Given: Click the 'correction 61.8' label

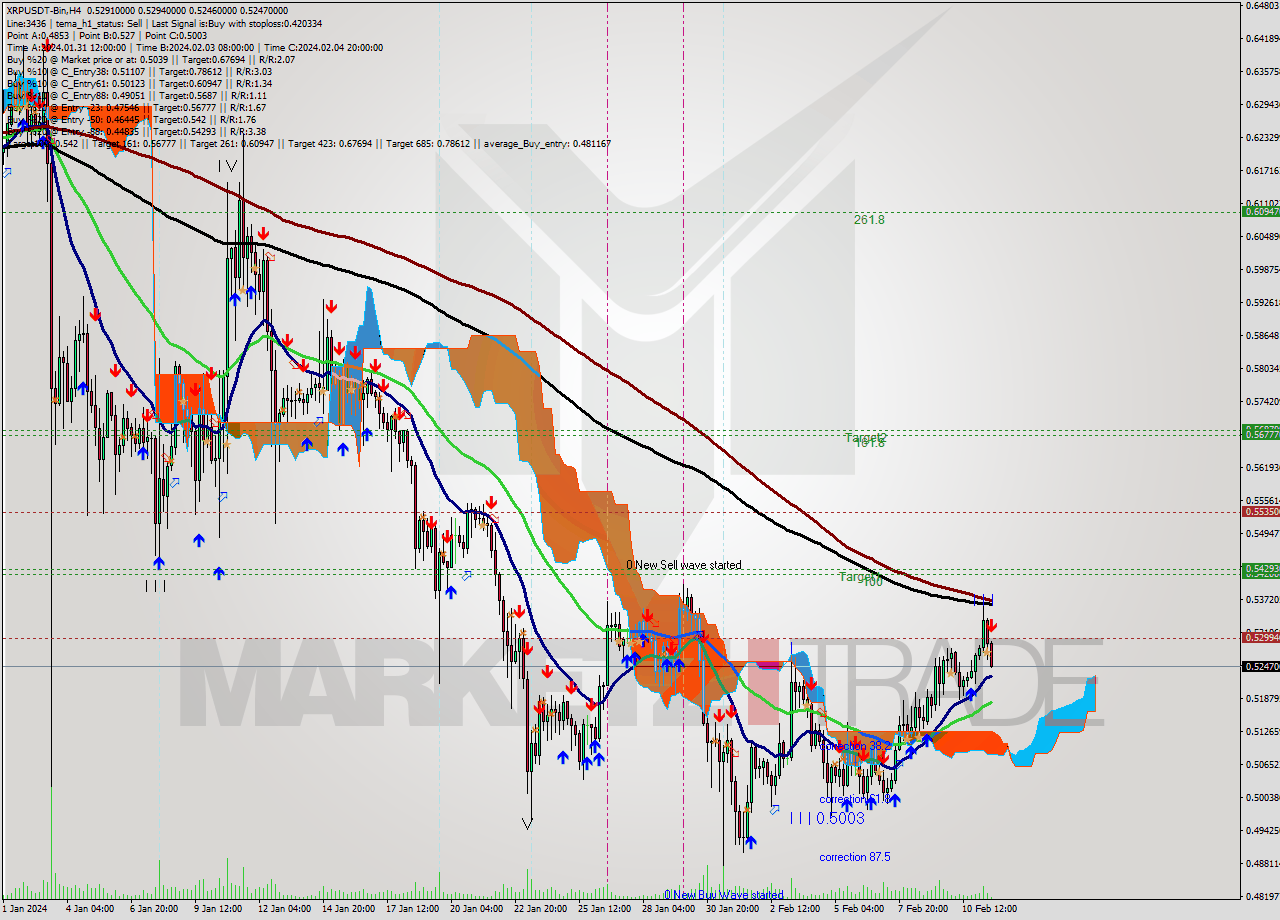Looking at the screenshot, I should [855, 799].
